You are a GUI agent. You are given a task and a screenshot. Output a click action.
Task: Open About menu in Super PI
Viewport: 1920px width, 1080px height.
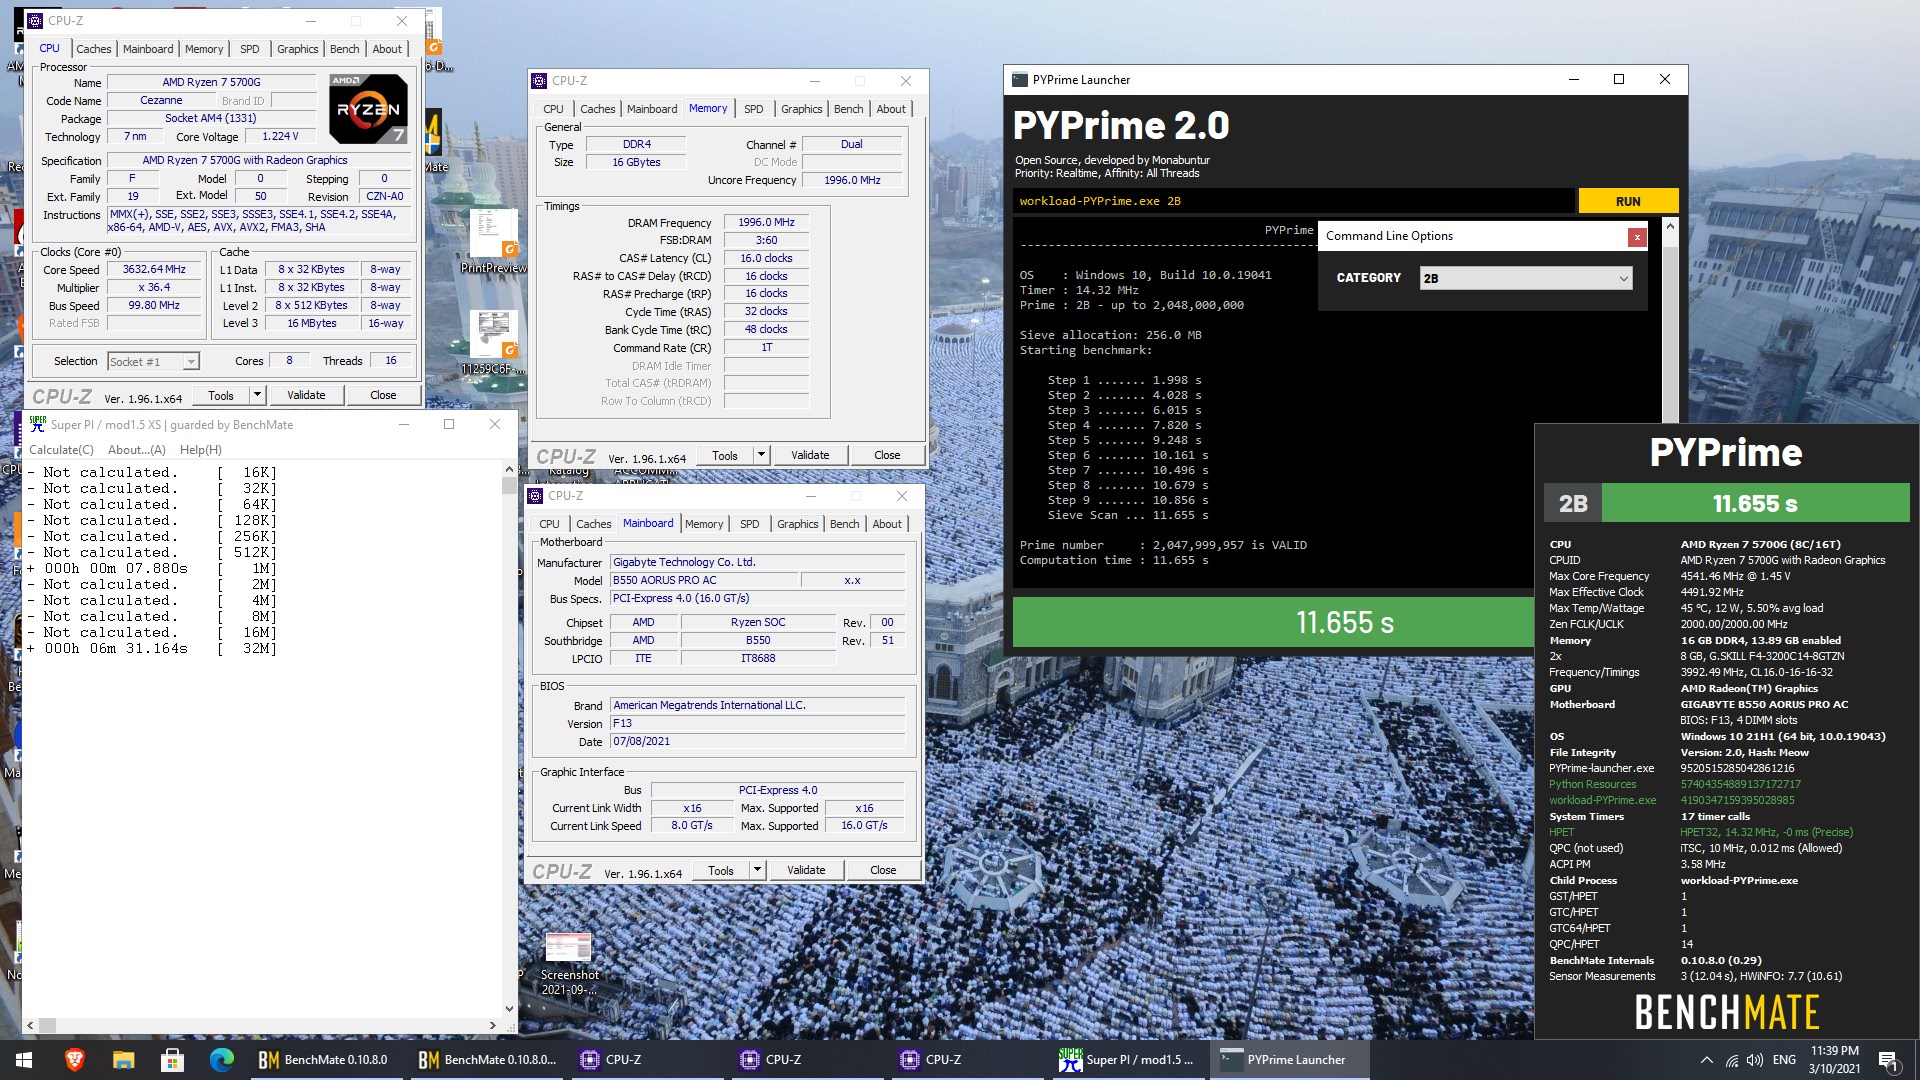[x=137, y=450]
